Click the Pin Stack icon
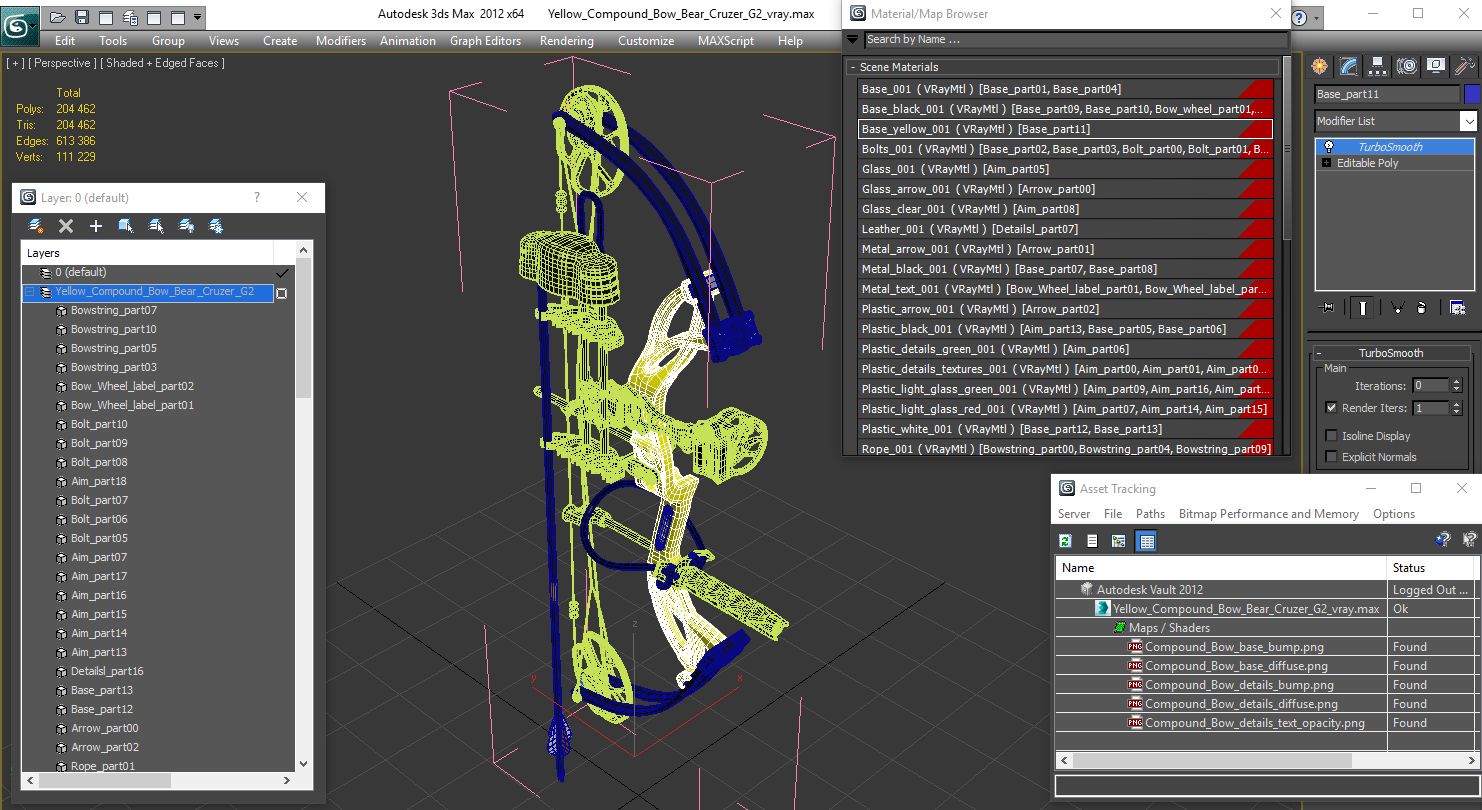The image size is (1482, 810). 1328,308
